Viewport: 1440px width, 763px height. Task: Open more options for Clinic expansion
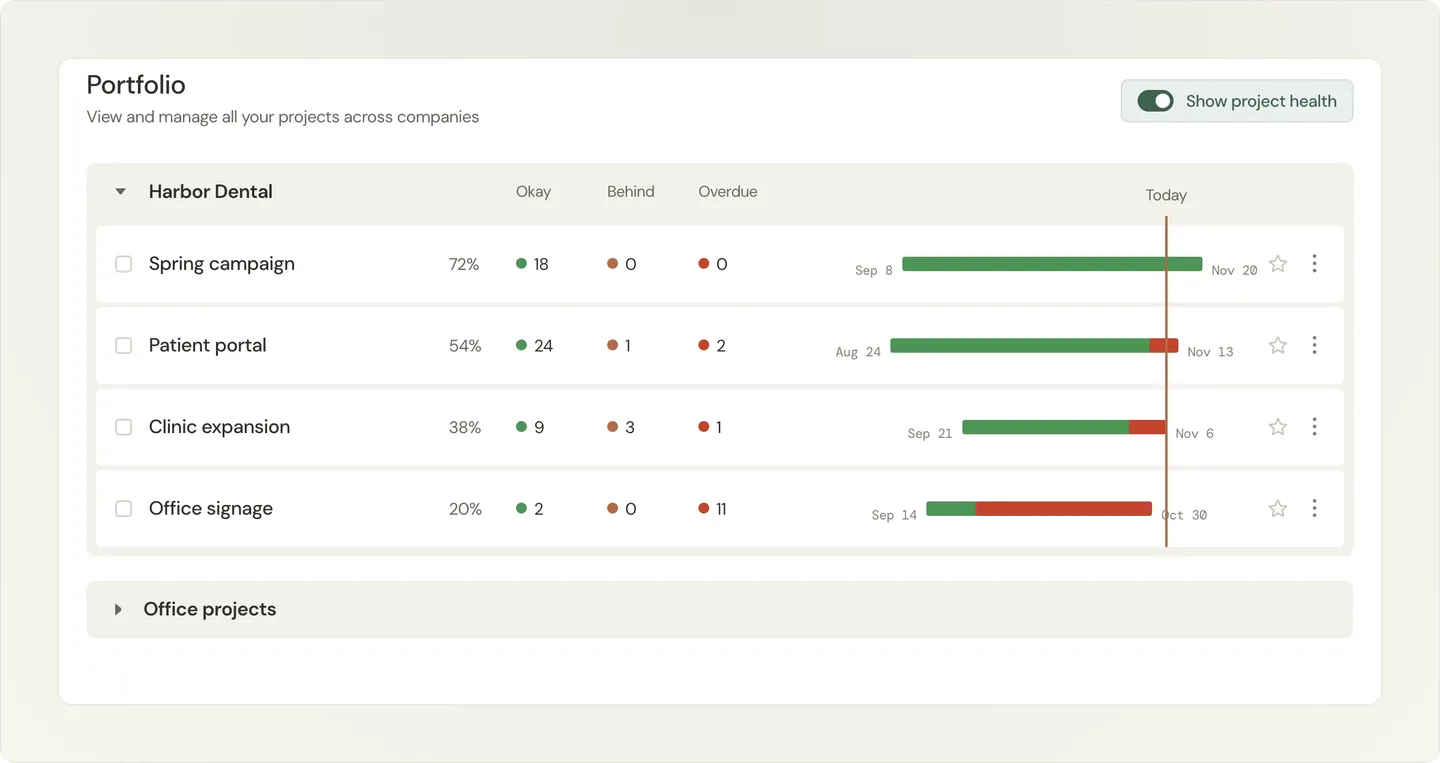click(x=1314, y=427)
